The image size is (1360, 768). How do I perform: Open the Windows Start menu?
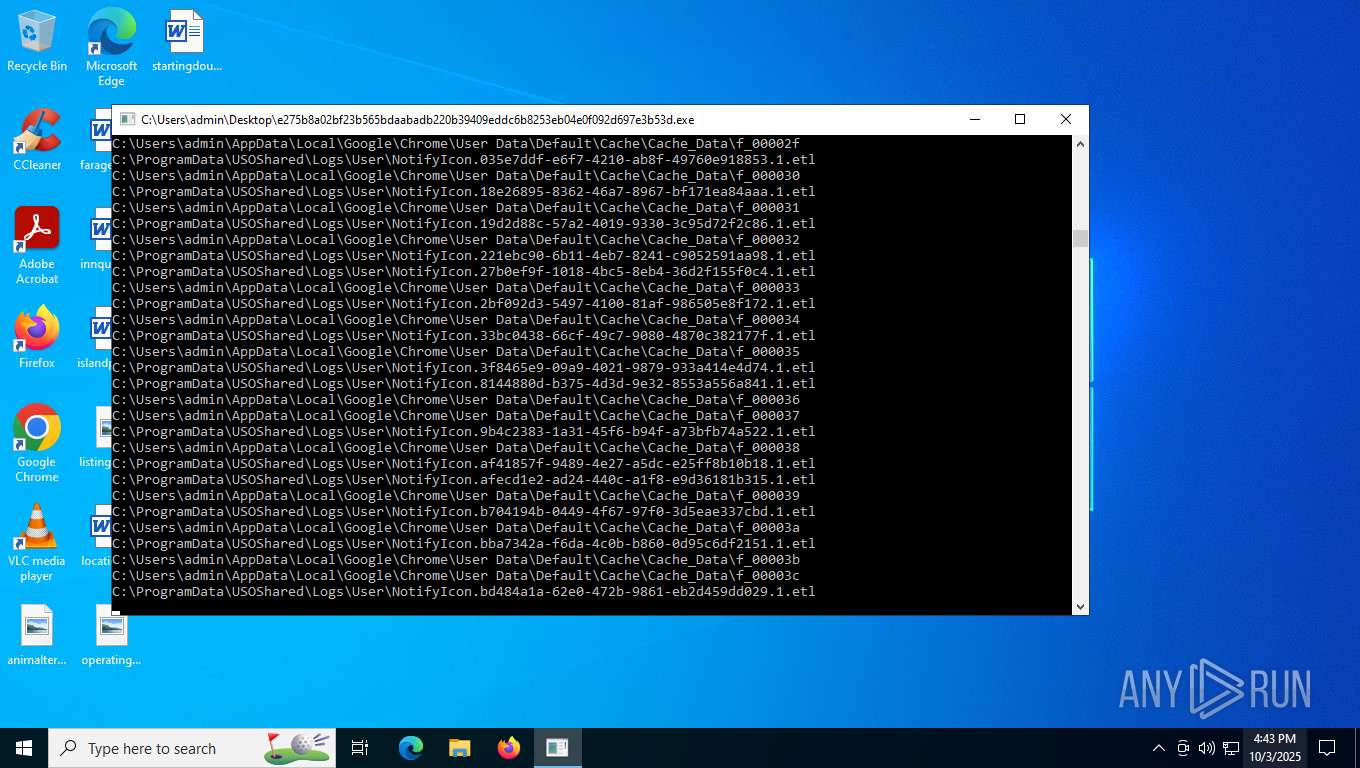24,748
